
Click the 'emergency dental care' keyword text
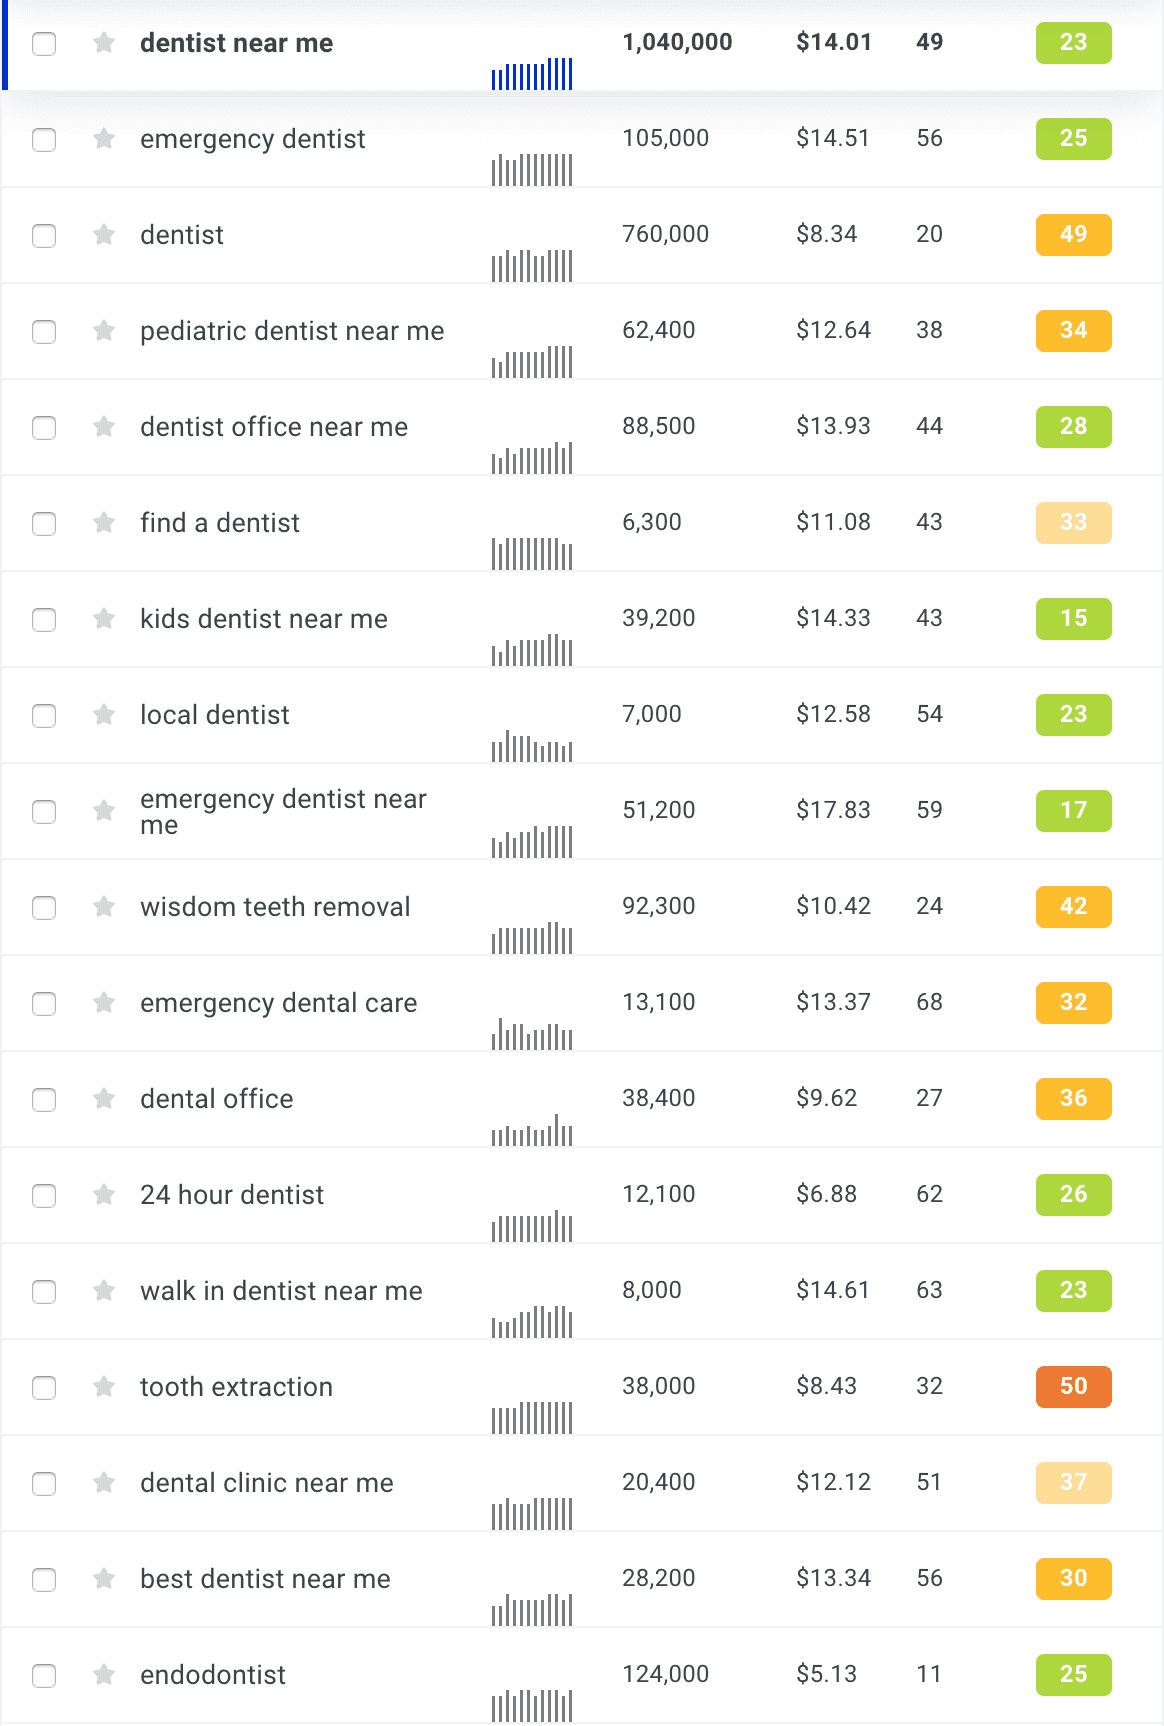278,1003
